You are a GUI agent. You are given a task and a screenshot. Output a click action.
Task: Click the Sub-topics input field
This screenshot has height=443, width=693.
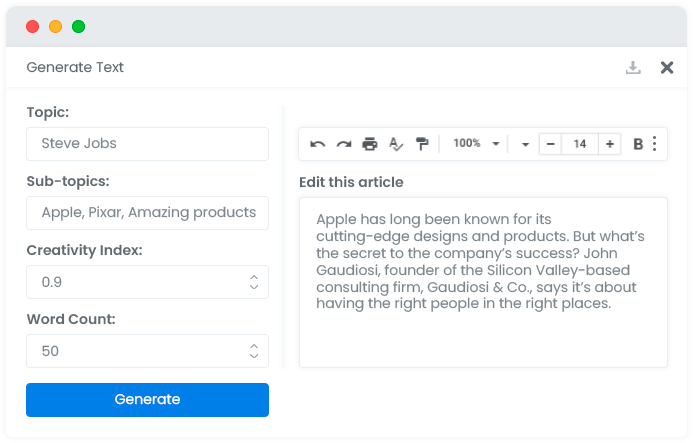(x=147, y=213)
